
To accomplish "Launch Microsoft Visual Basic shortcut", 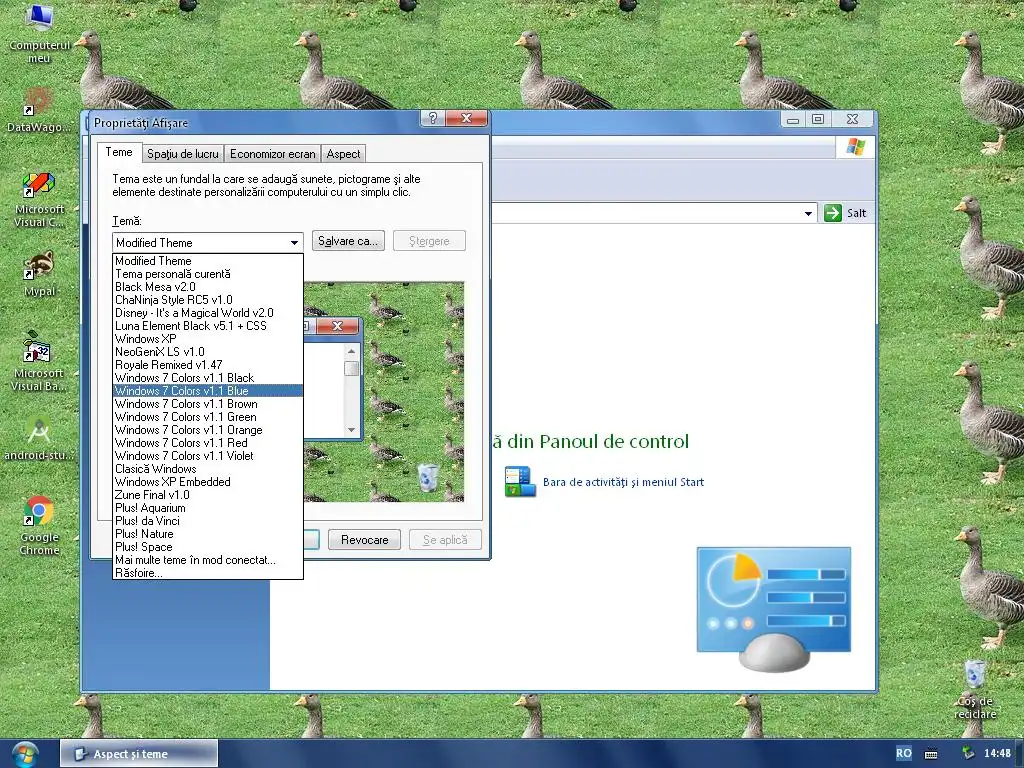I will (39, 362).
